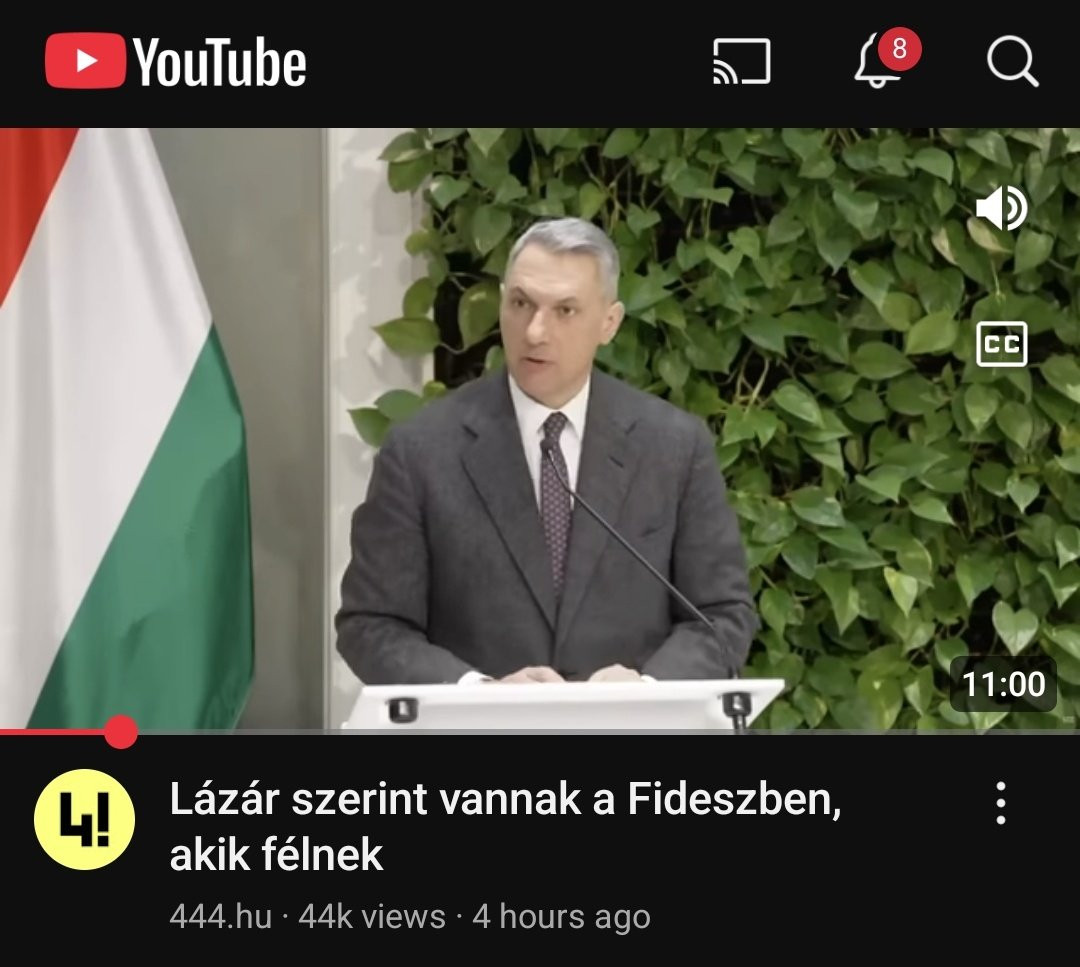The width and height of the screenshot is (1080, 967).
Task: Open the Cast to device icon
Action: click(x=741, y=62)
